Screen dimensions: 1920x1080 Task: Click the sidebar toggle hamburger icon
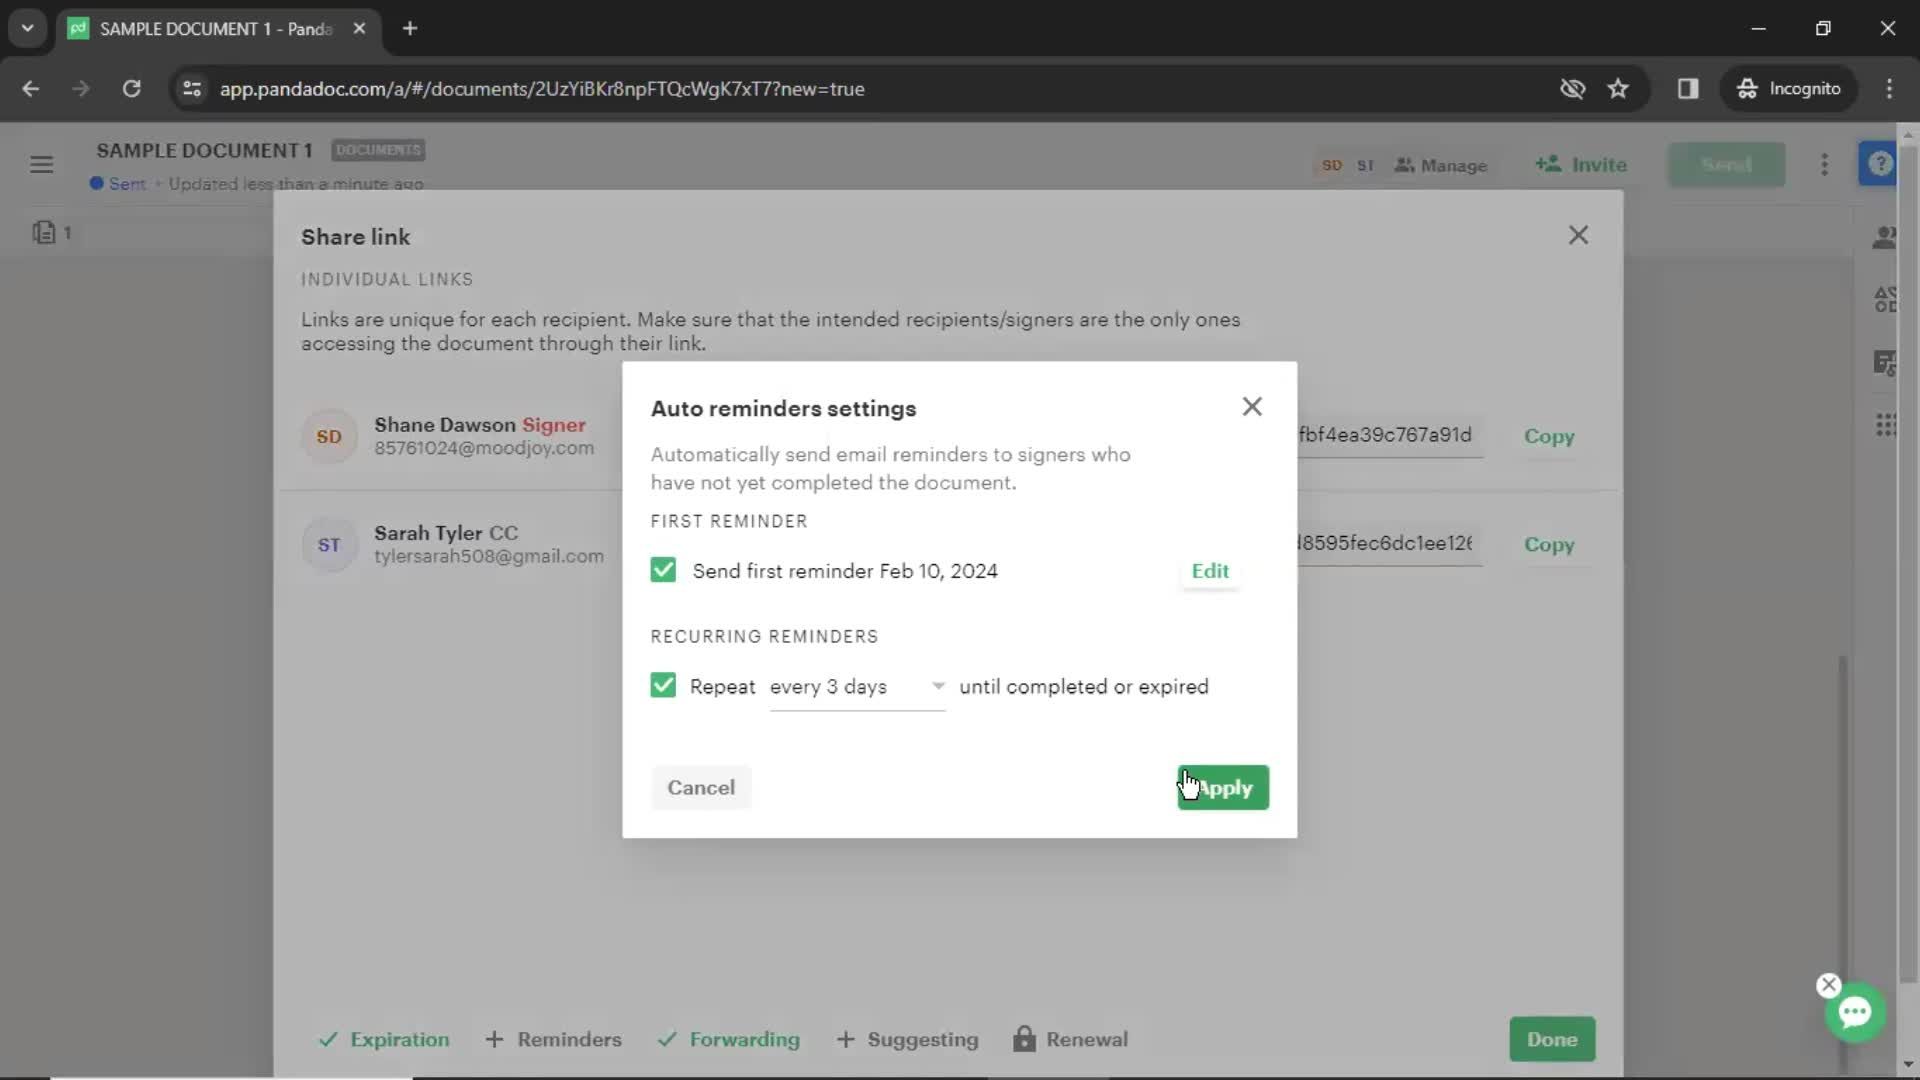[x=42, y=164]
